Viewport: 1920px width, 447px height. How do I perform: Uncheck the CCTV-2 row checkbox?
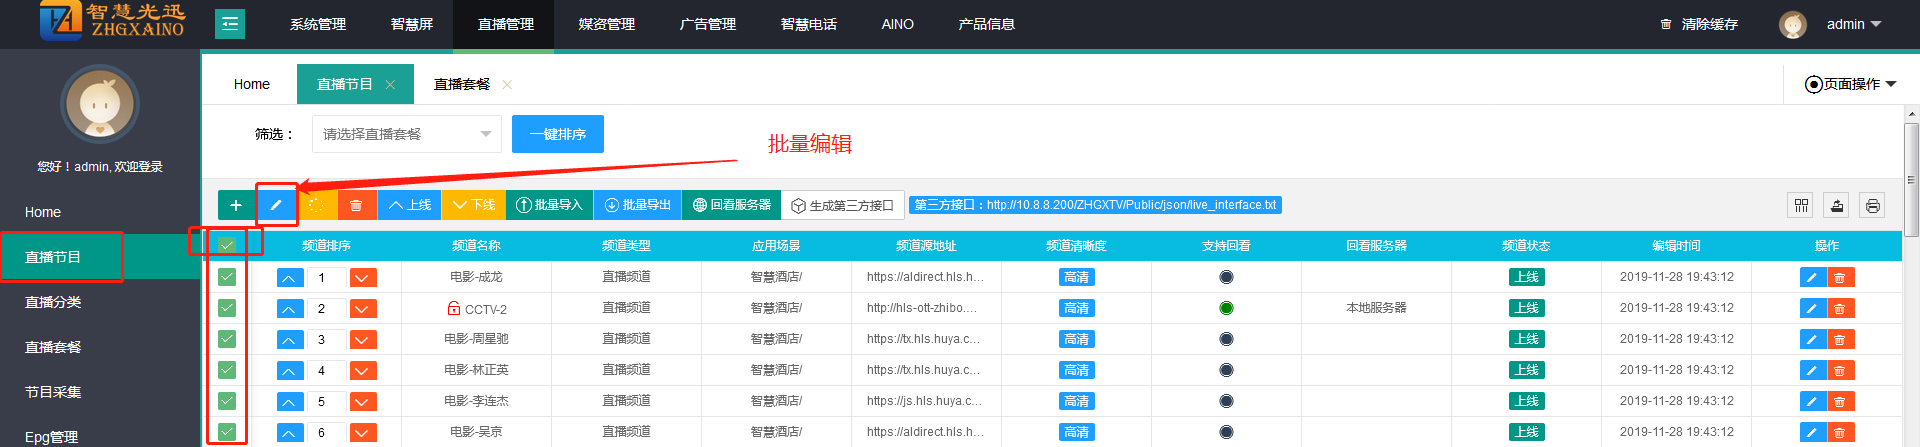coord(227,308)
